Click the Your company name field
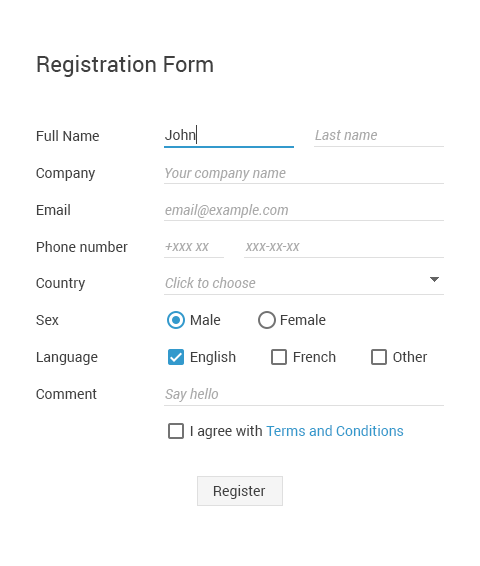This screenshot has height=566, width=480. click(x=304, y=173)
